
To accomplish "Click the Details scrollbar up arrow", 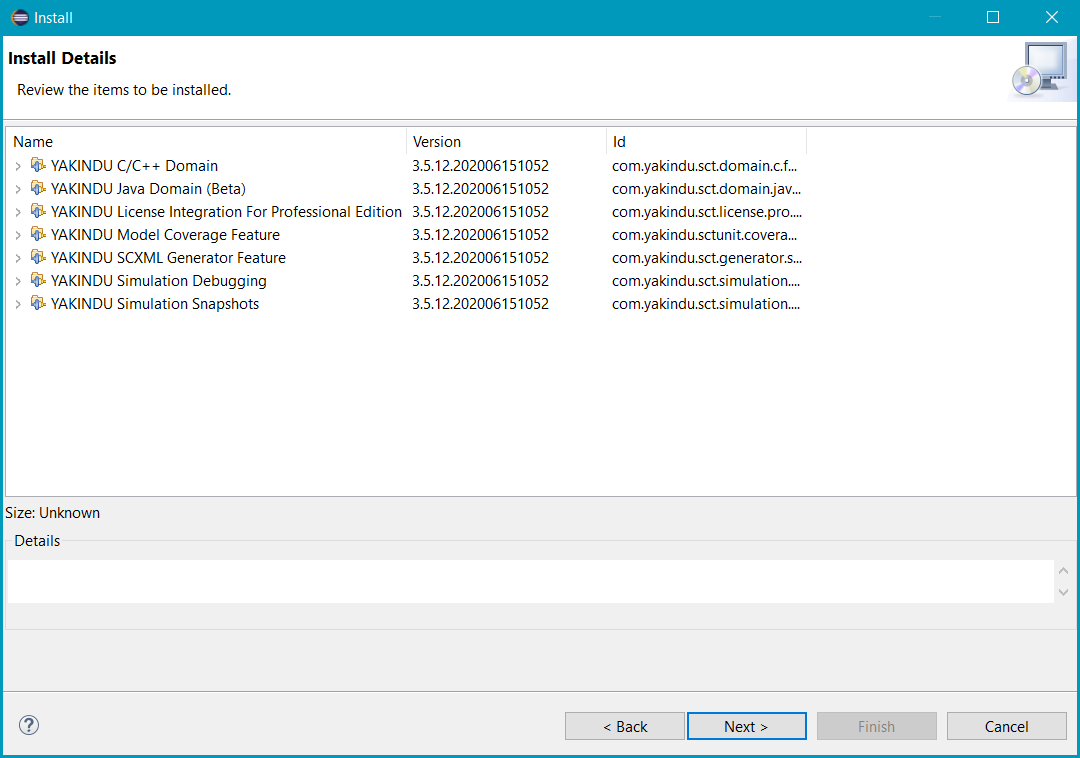I will click(x=1063, y=571).
